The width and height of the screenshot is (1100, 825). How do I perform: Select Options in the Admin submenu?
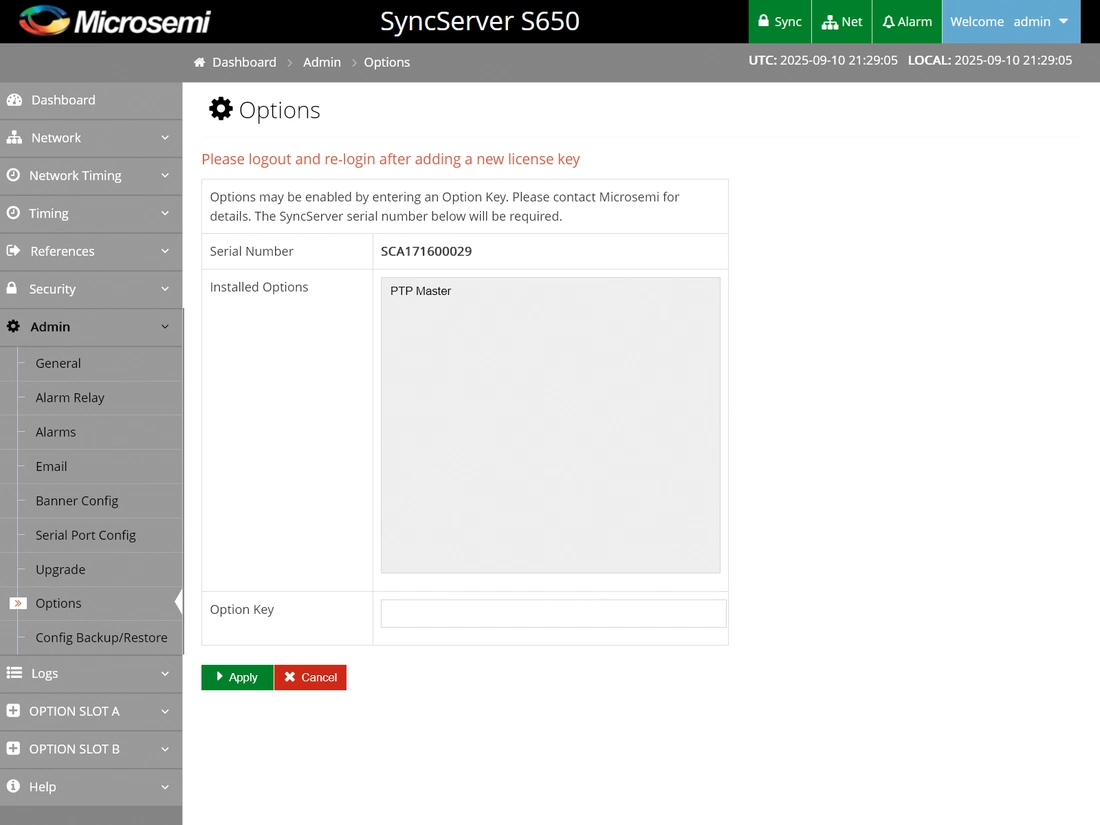58,603
